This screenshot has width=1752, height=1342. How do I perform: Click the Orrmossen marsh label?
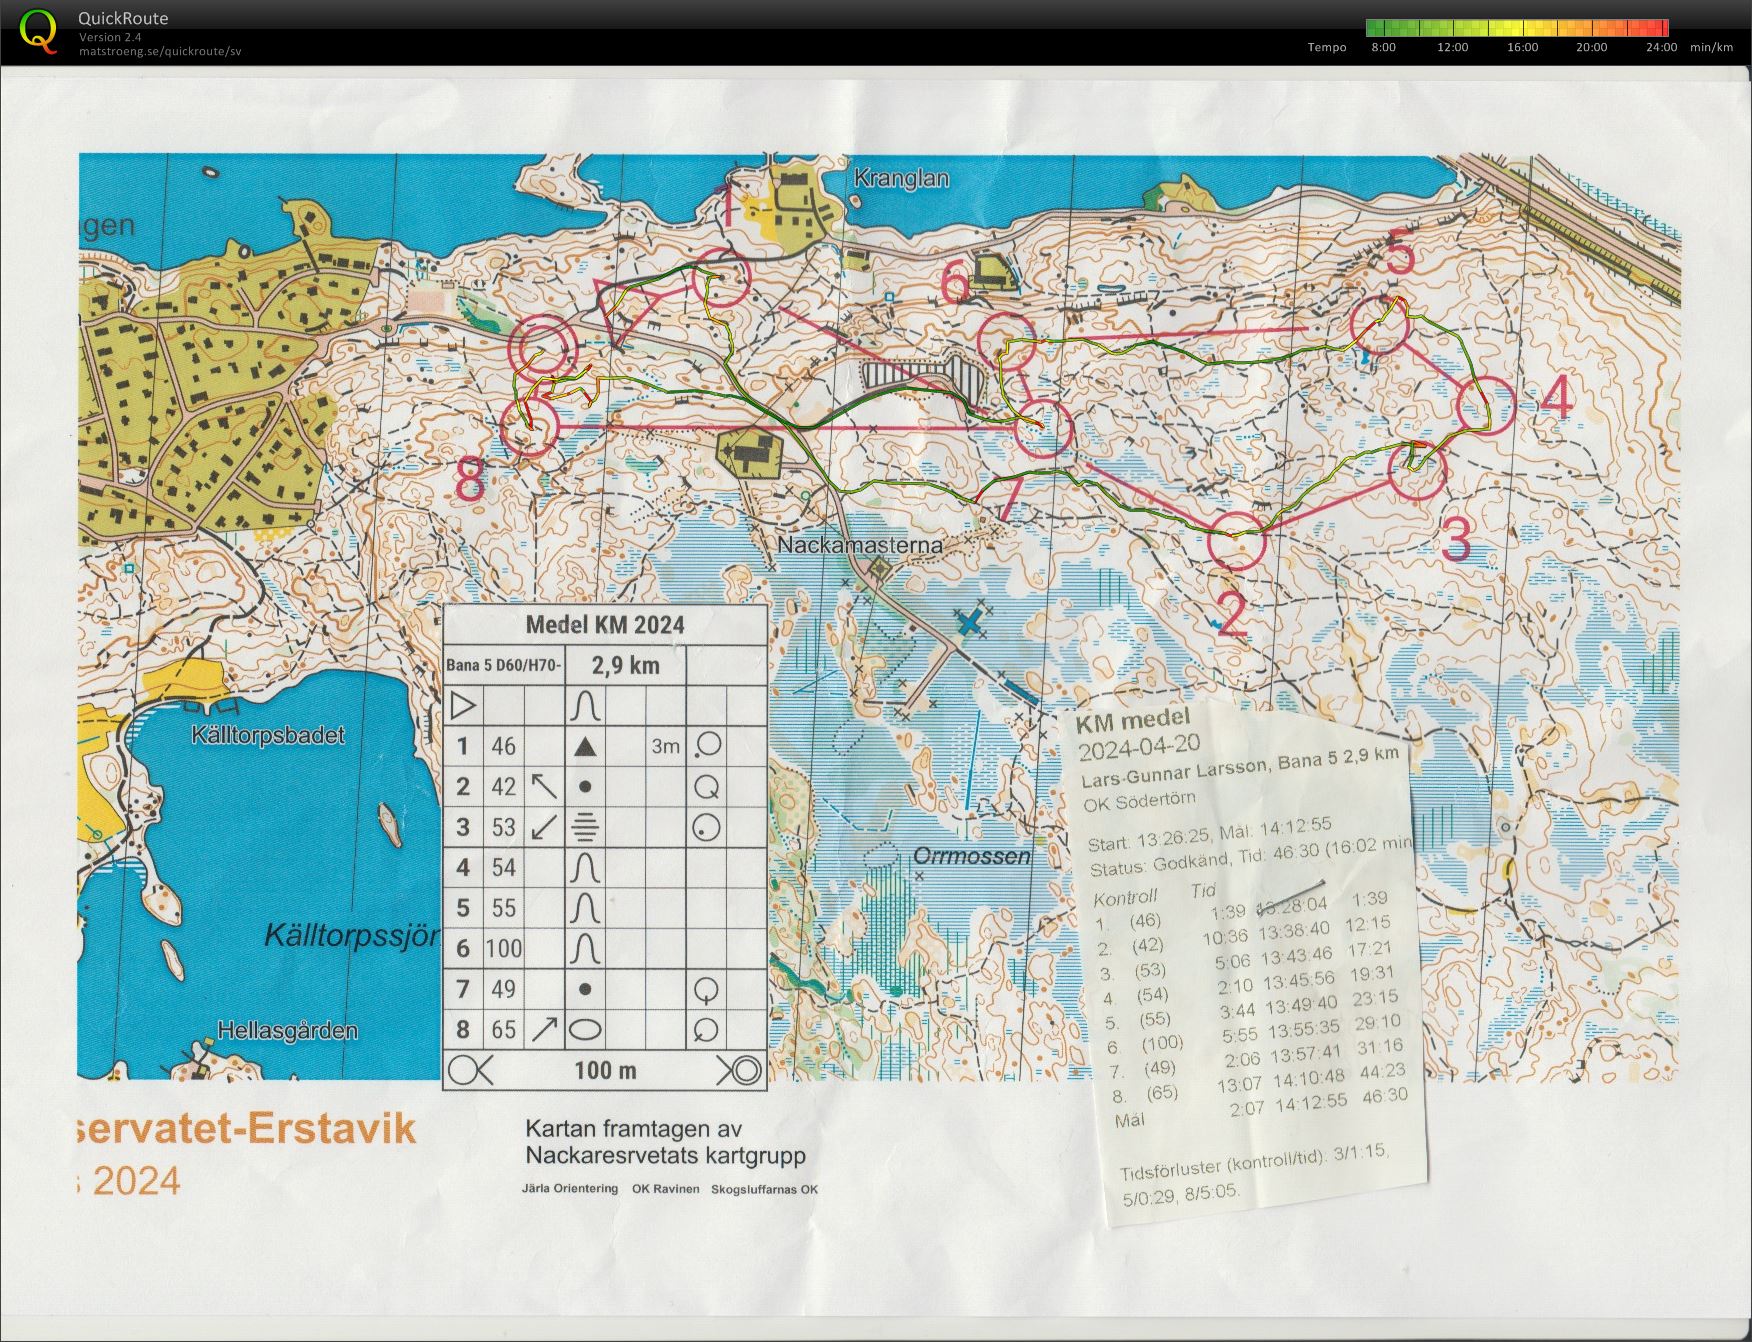tap(971, 856)
